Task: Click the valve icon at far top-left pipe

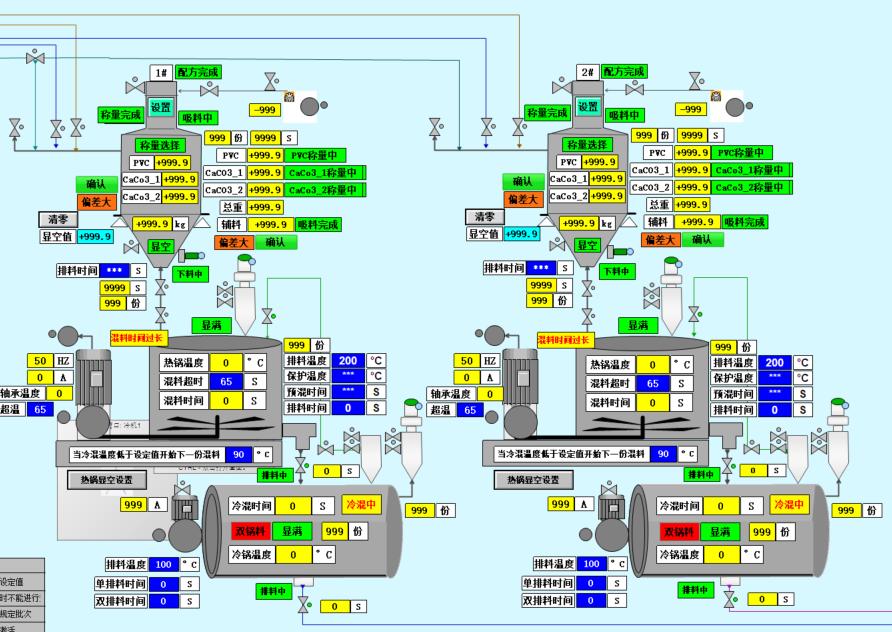Action: coord(35,59)
